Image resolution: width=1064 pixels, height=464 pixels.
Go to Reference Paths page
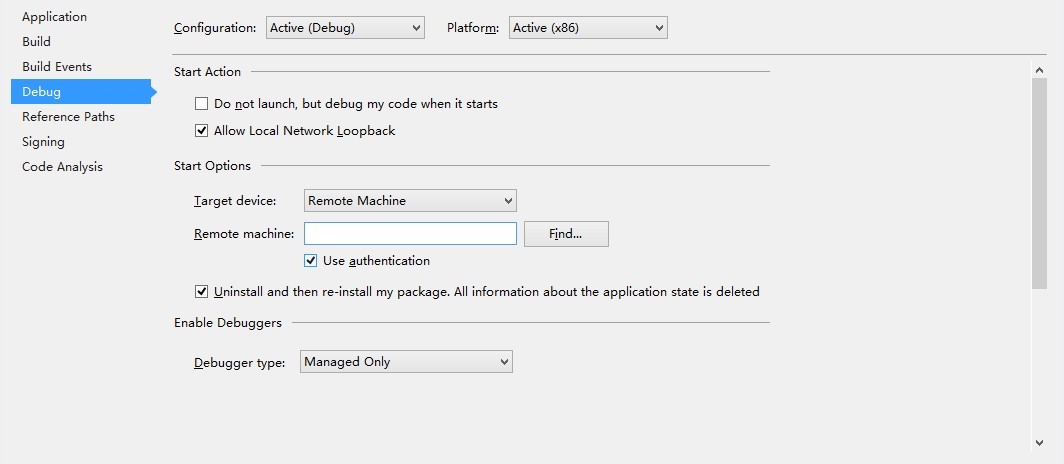(69, 117)
